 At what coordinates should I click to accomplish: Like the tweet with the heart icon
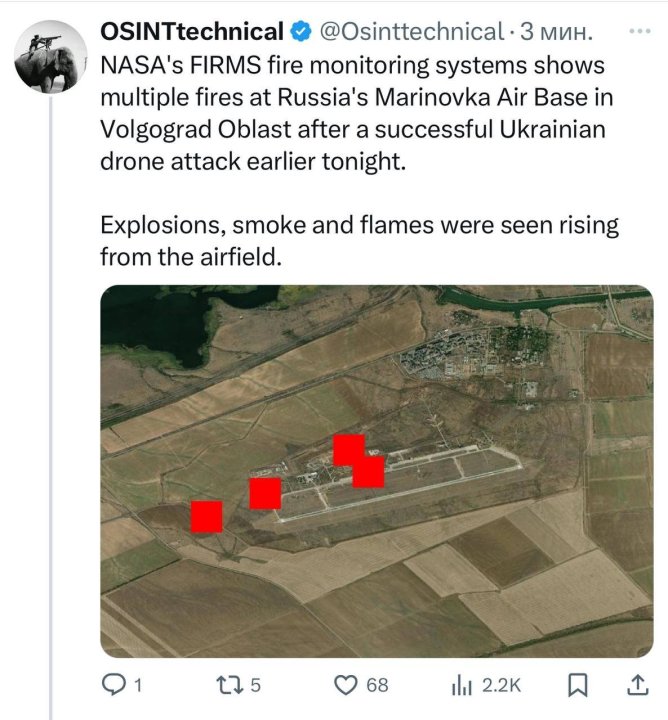point(346,685)
